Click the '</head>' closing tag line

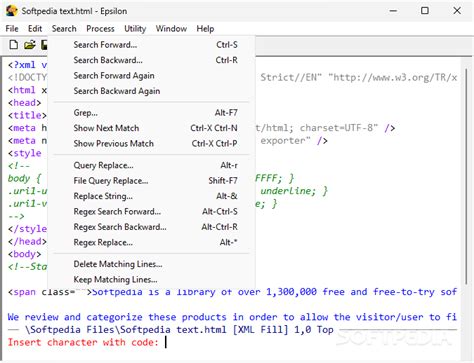[x=27, y=241]
